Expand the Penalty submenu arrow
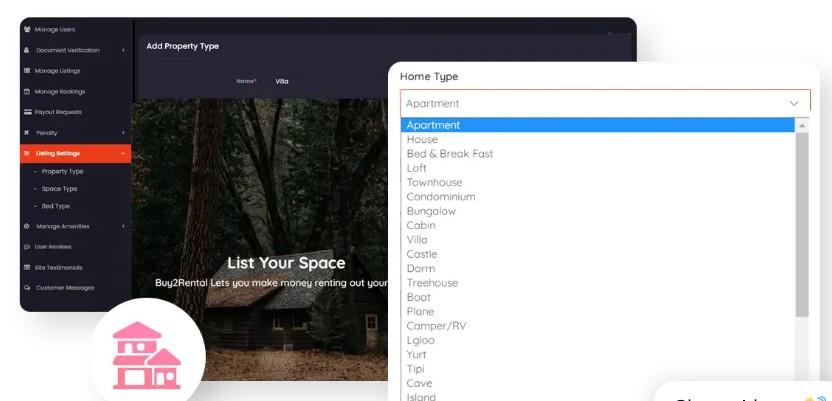Screen dimensions: 832x401 (x=123, y=133)
